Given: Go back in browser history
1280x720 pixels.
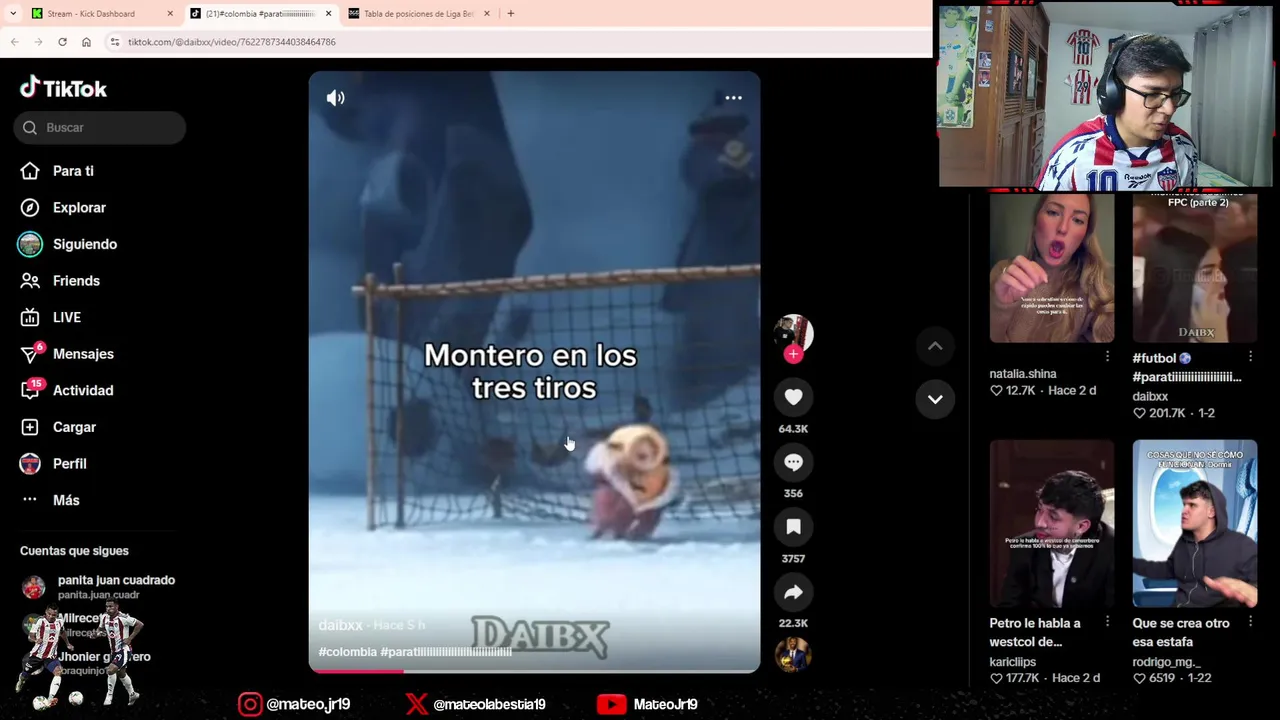Looking at the screenshot, I should point(14,42).
